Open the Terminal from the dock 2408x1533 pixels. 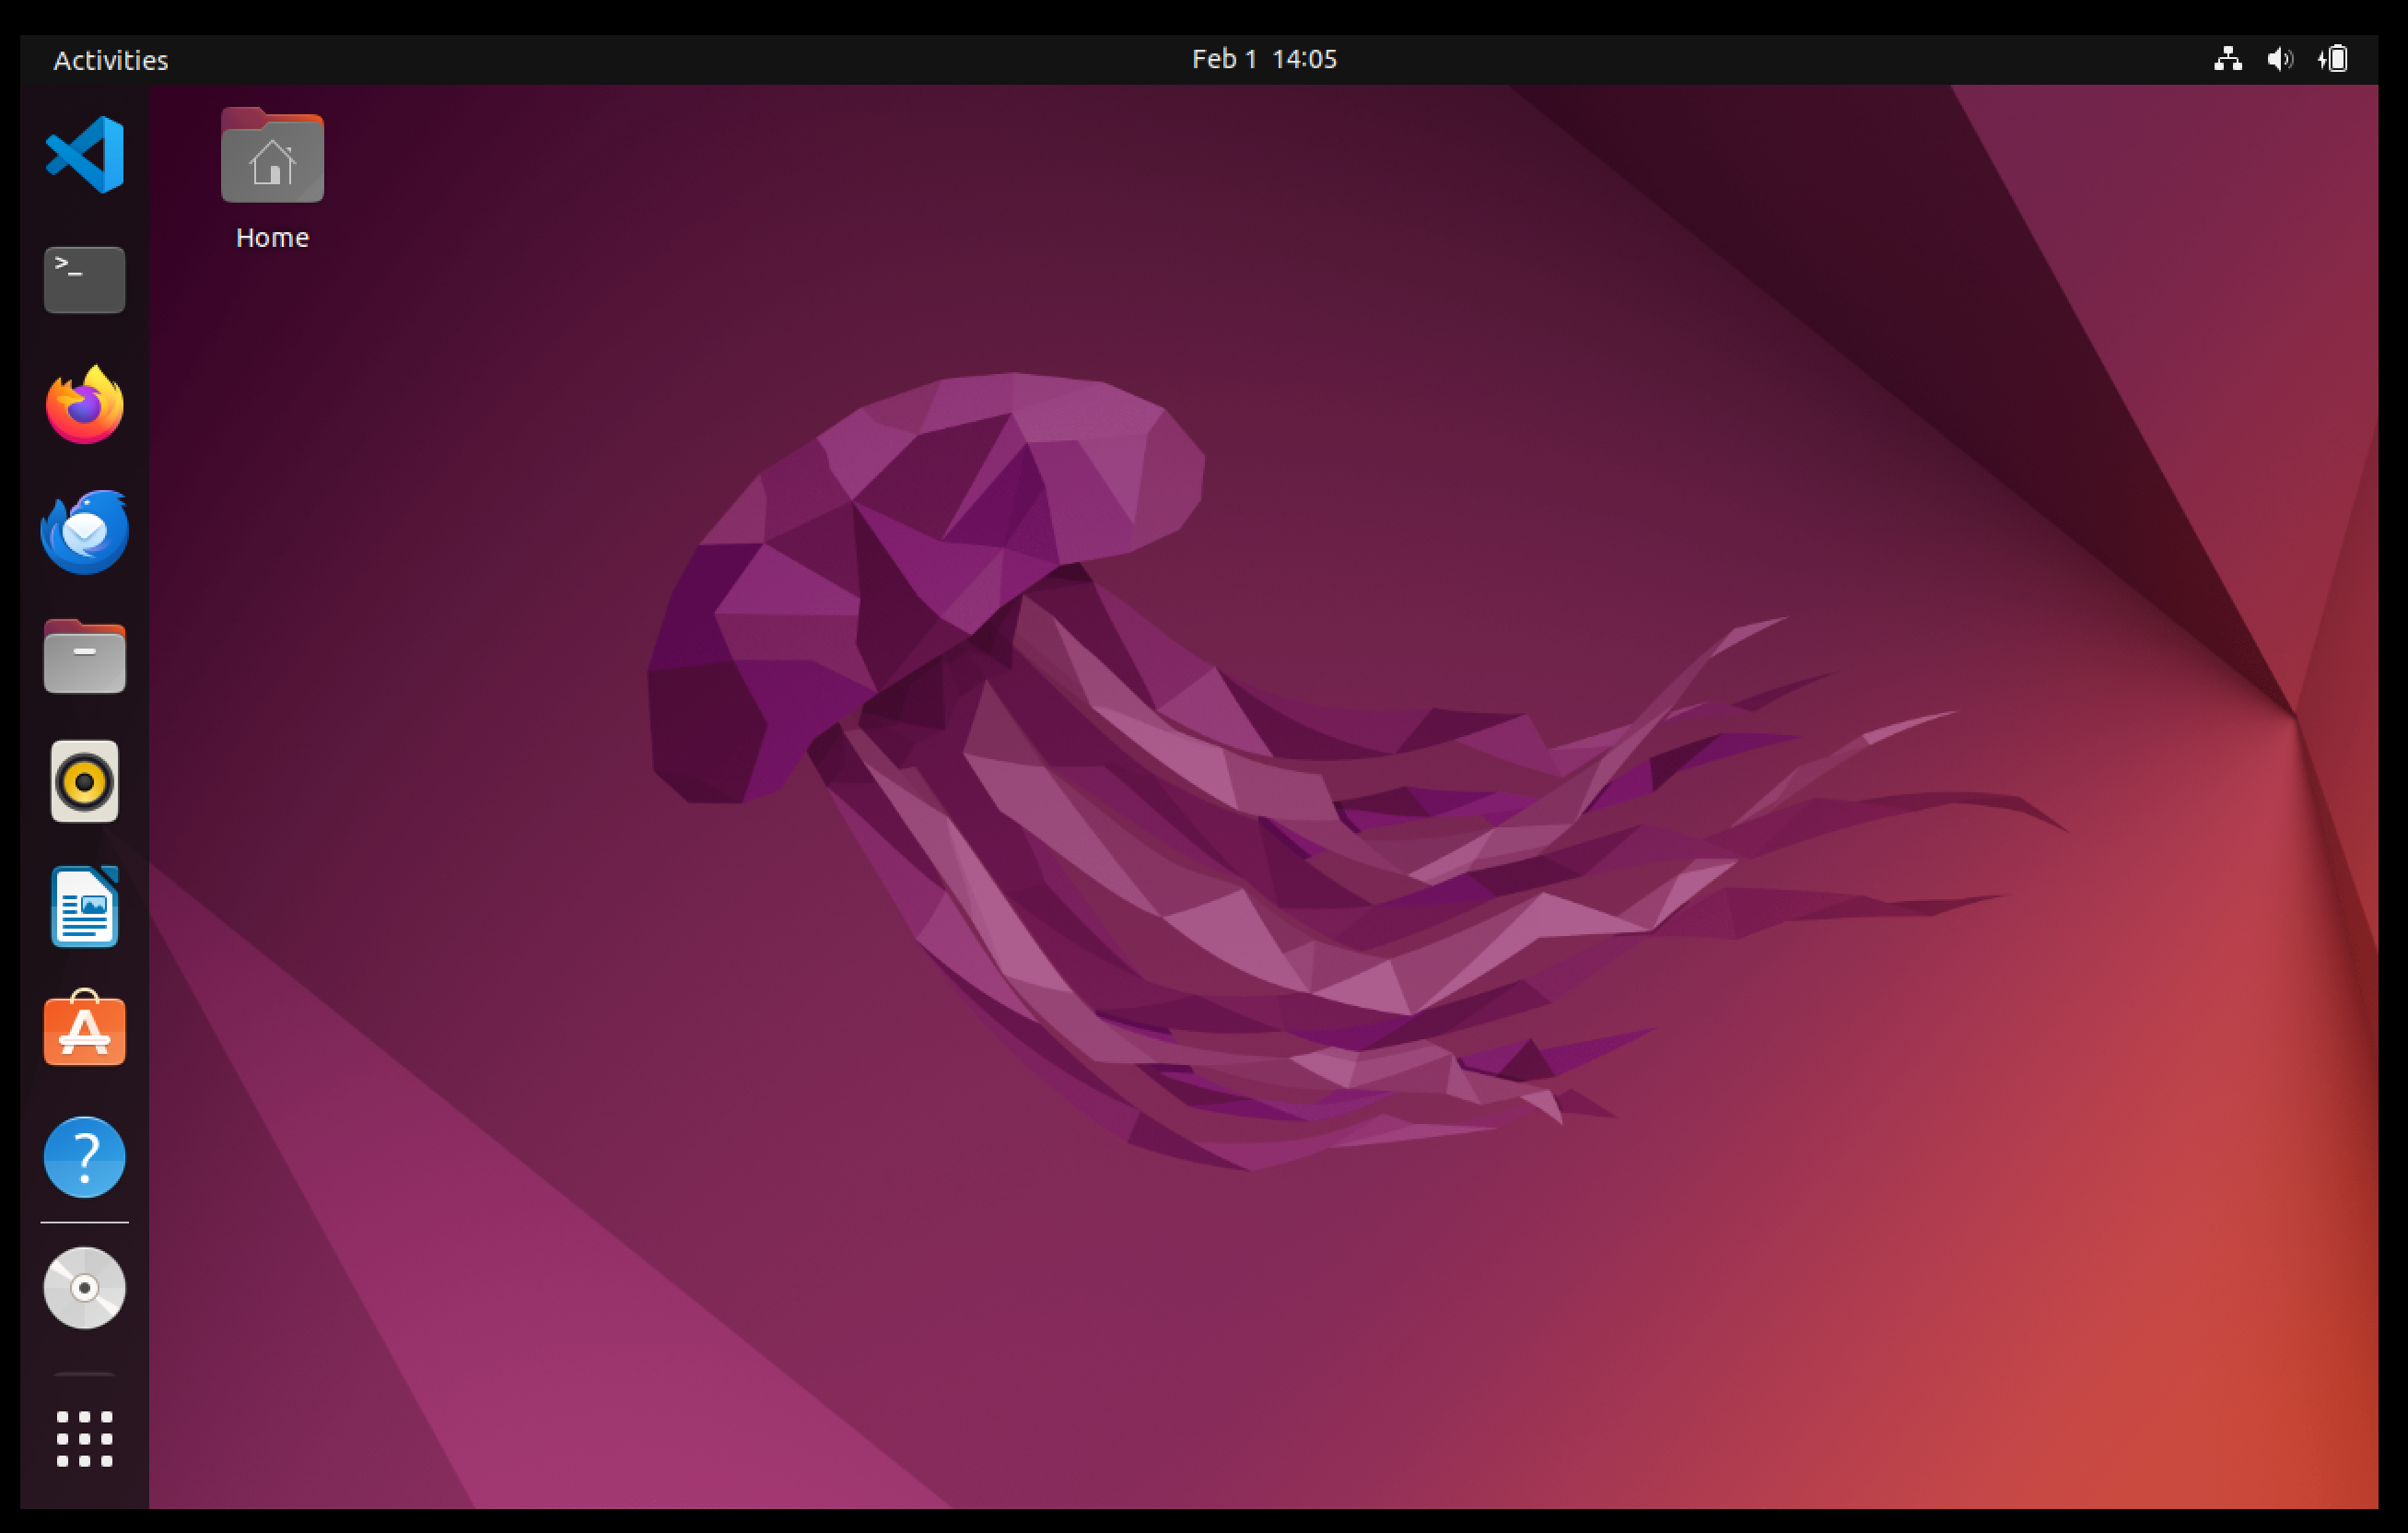85,280
